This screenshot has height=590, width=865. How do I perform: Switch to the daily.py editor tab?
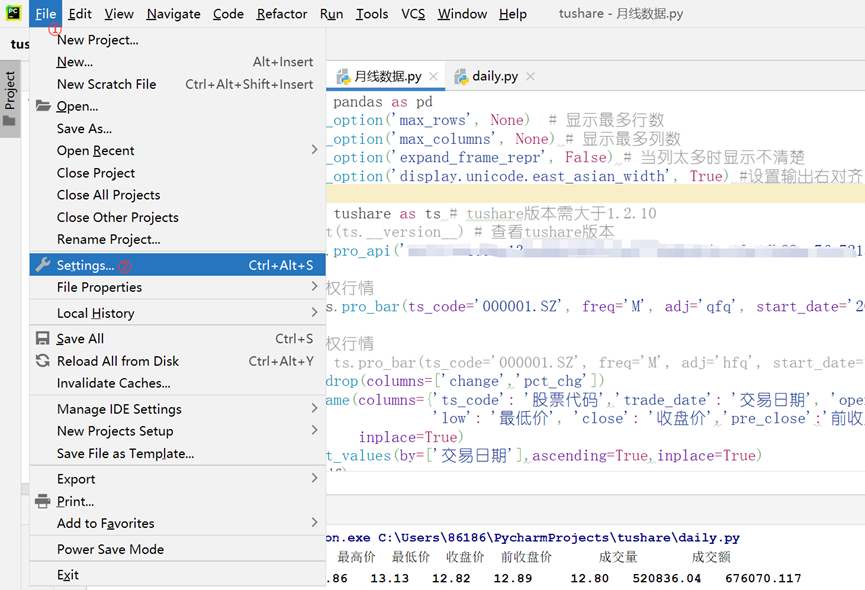494,77
